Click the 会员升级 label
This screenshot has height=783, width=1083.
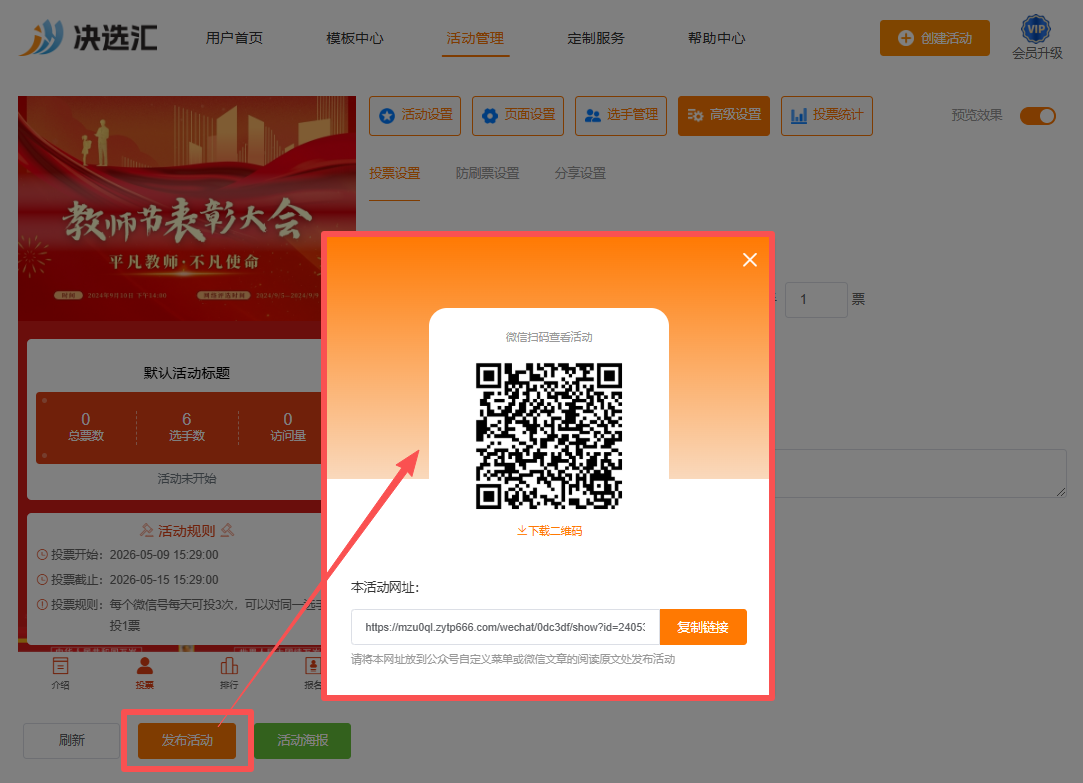click(x=1037, y=53)
